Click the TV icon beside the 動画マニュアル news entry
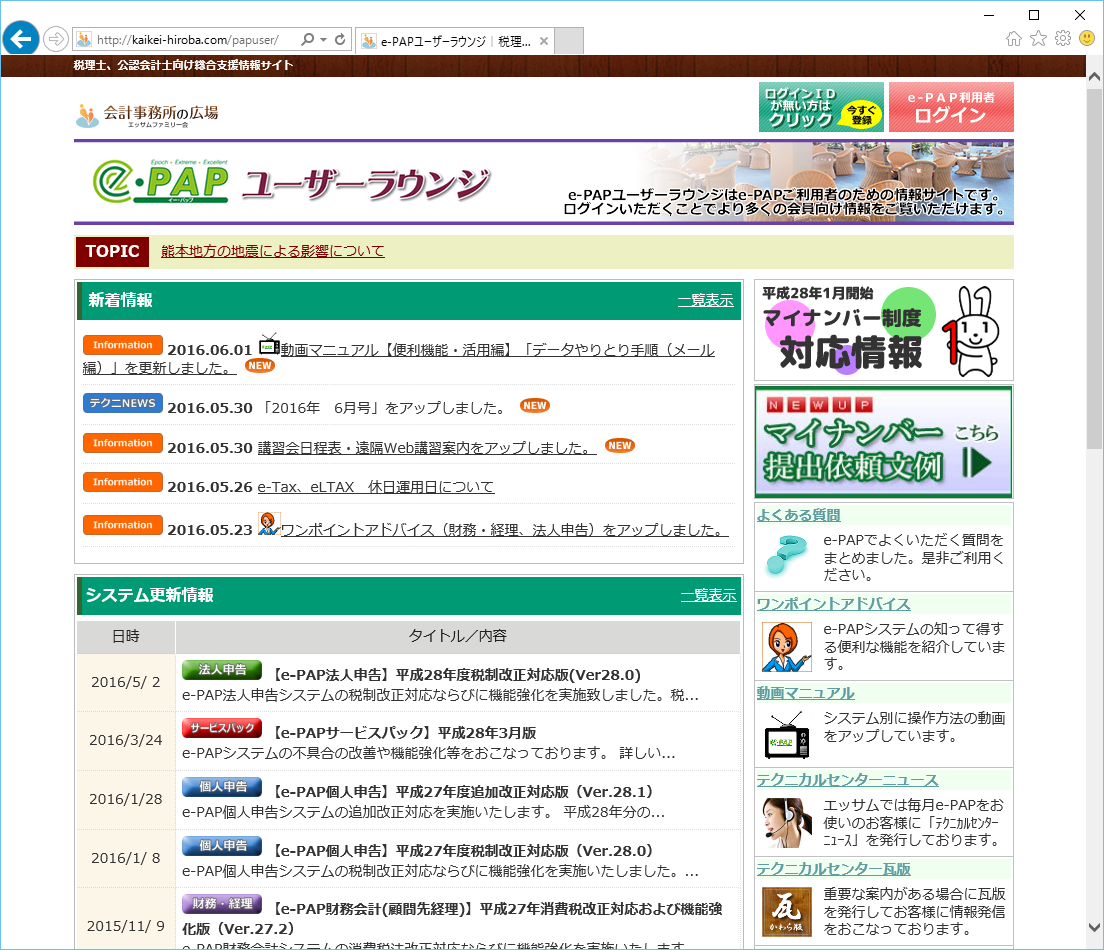Viewport: 1104px width, 950px height. tap(269, 345)
